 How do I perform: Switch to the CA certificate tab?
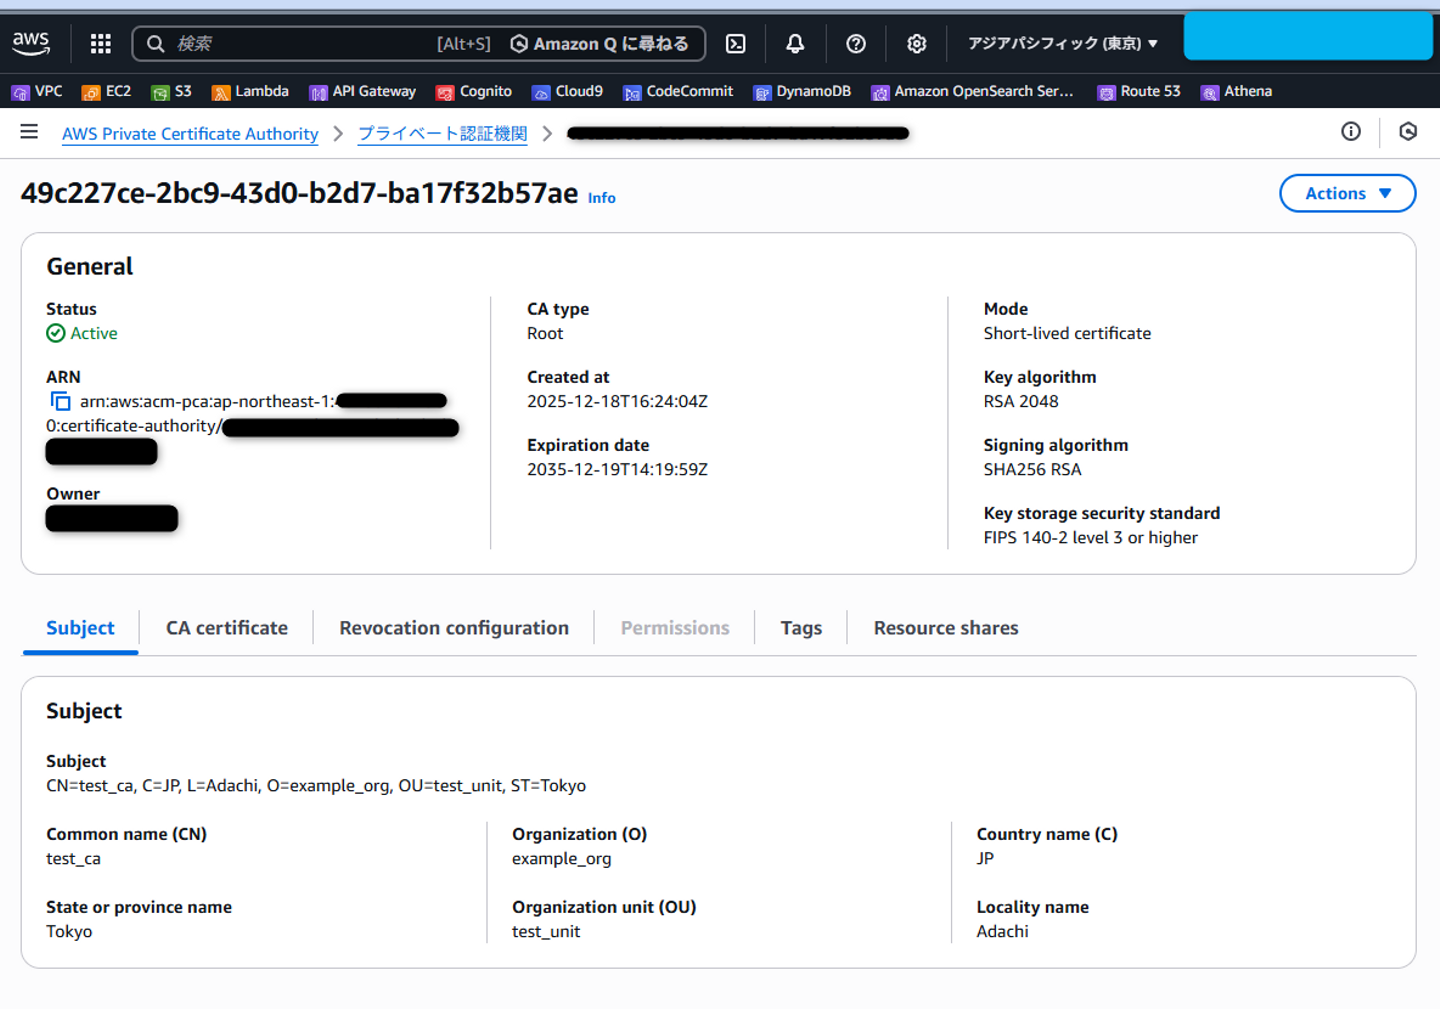click(227, 628)
